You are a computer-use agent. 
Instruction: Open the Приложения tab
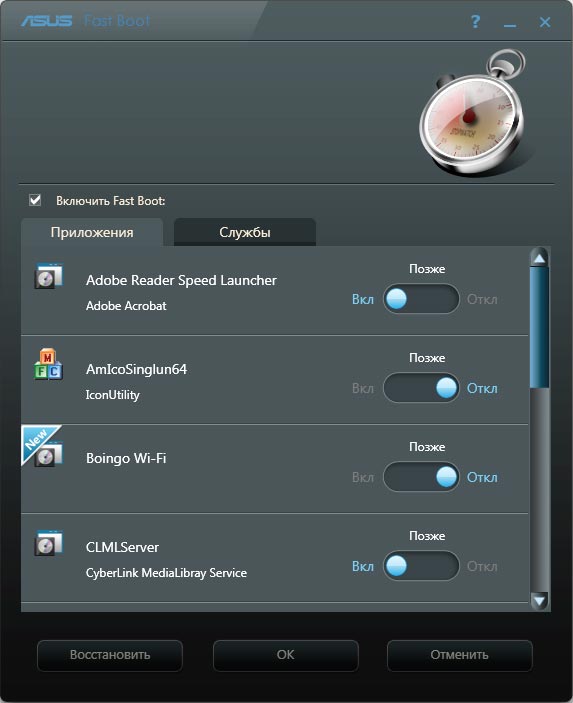click(92, 232)
